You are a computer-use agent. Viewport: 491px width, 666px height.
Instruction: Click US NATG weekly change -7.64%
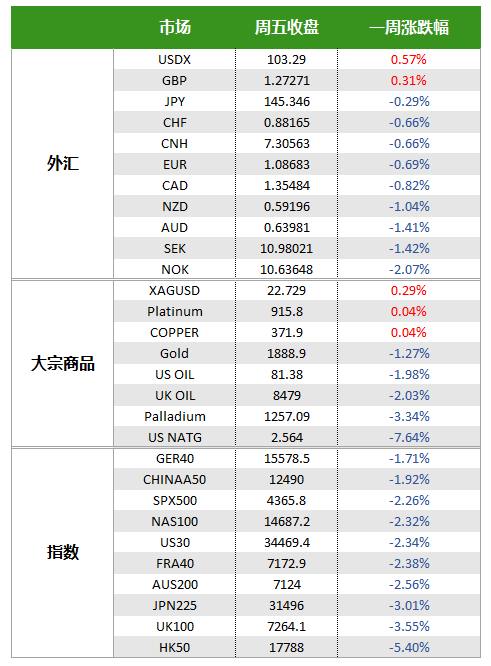pyautogui.click(x=409, y=437)
